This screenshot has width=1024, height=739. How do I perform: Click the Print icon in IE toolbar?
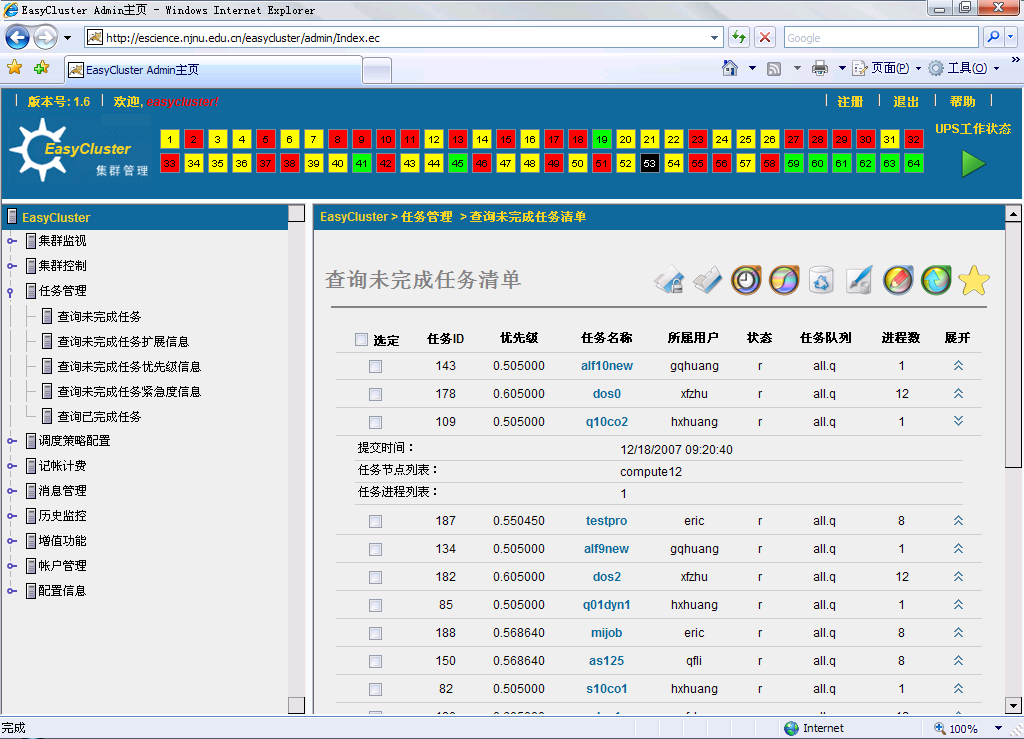820,68
